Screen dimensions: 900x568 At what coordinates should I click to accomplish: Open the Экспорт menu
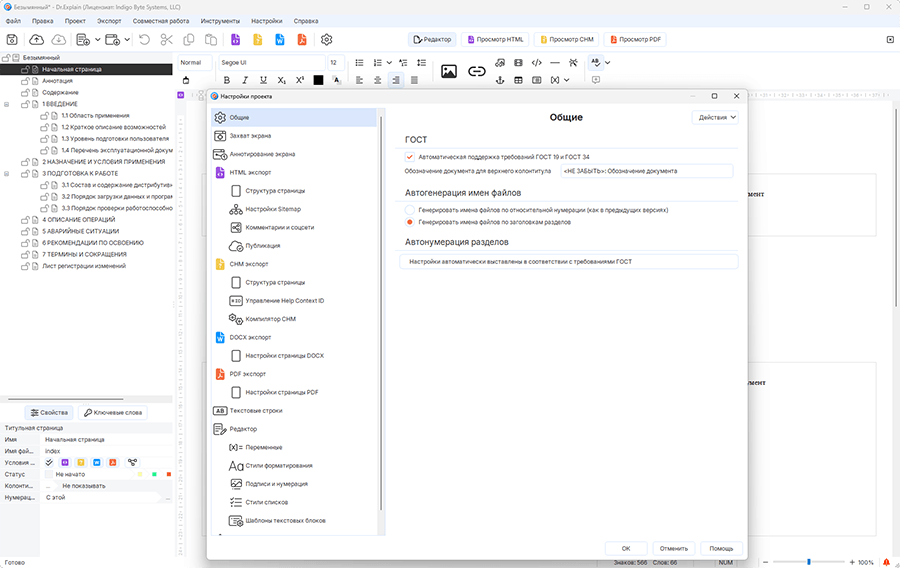pos(109,21)
